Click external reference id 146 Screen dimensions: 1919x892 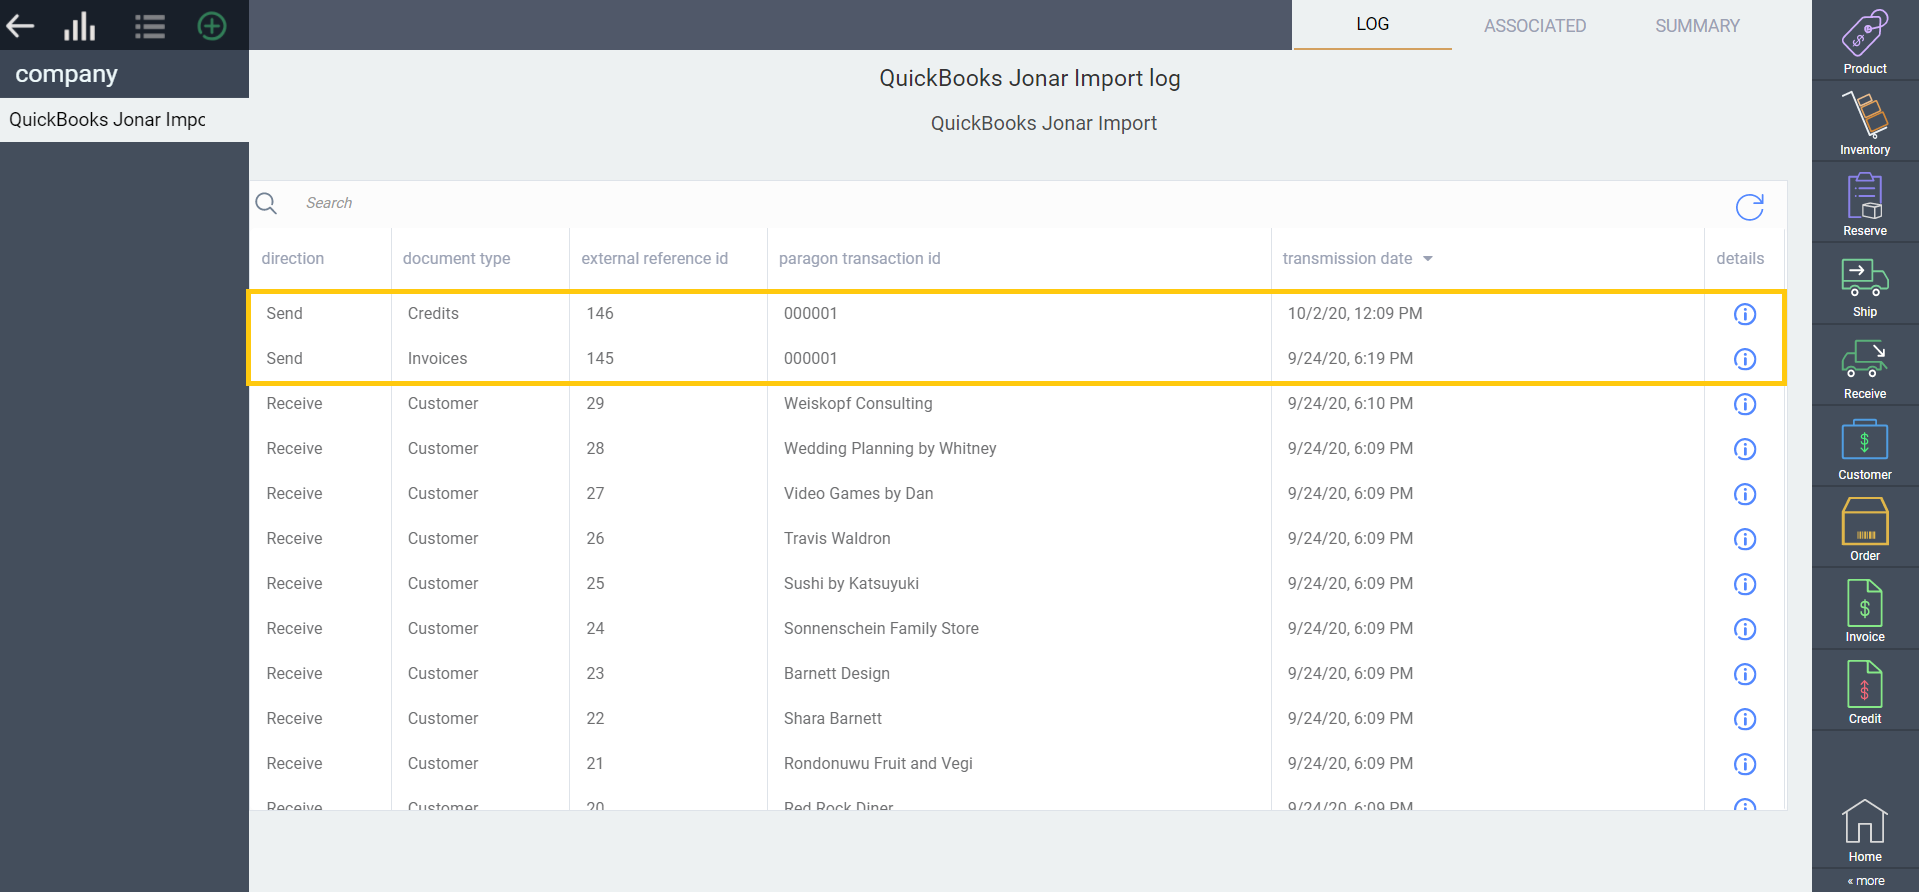(600, 313)
